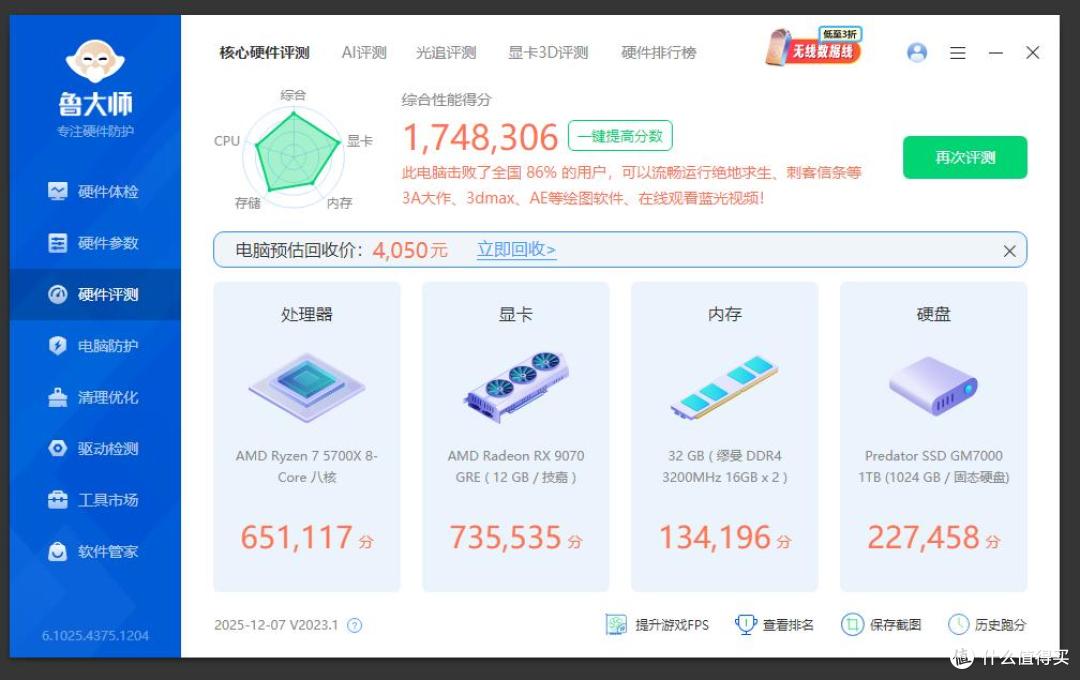This screenshot has height=680, width=1080.
Task: Open 工具市场 in the sidebar
Action: point(94,500)
